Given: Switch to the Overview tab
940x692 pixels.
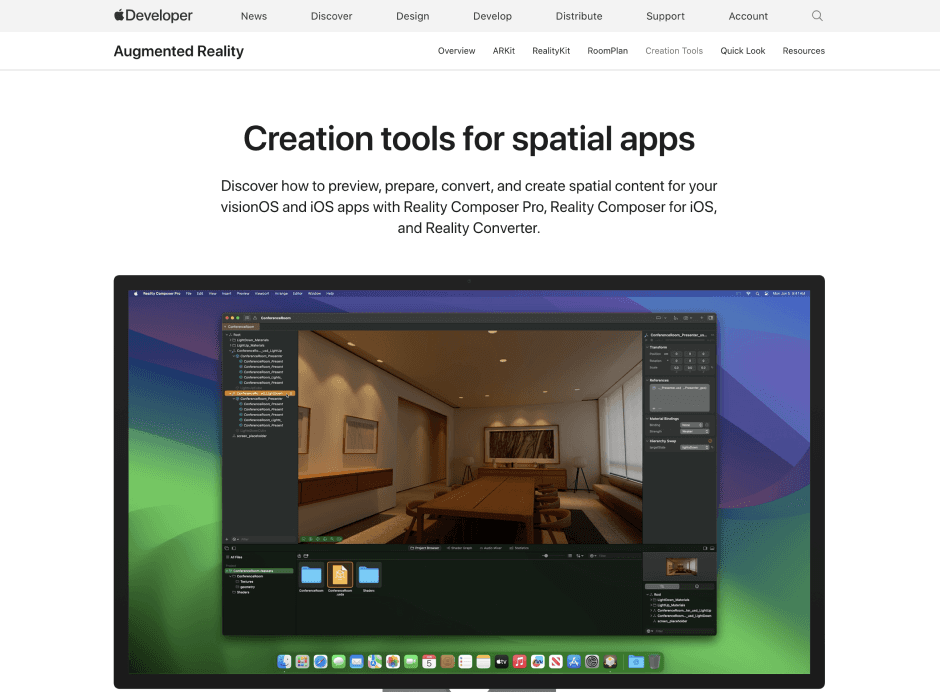Looking at the screenshot, I should tap(456, 51).
